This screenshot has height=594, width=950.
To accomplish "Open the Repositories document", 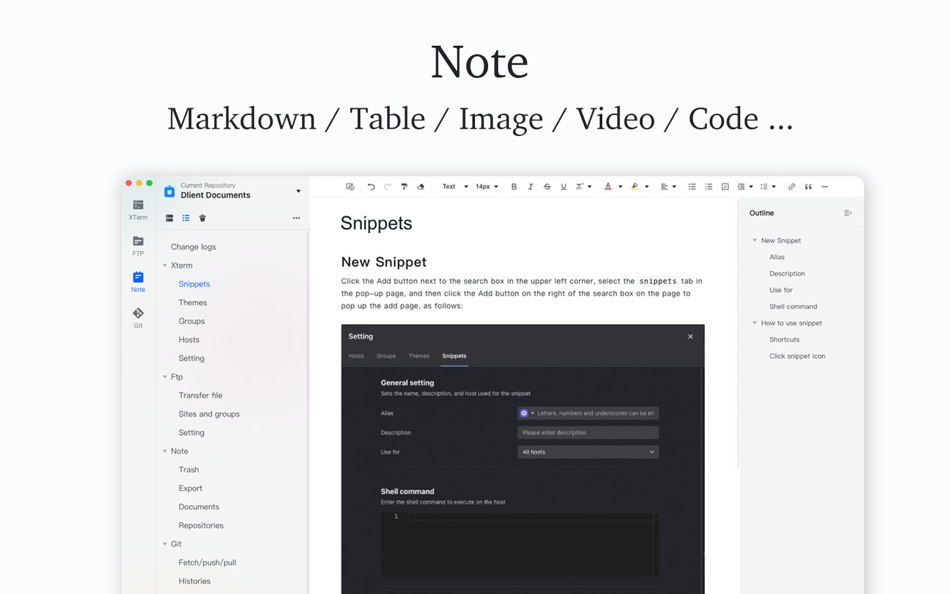I will (x=201, y=526).
